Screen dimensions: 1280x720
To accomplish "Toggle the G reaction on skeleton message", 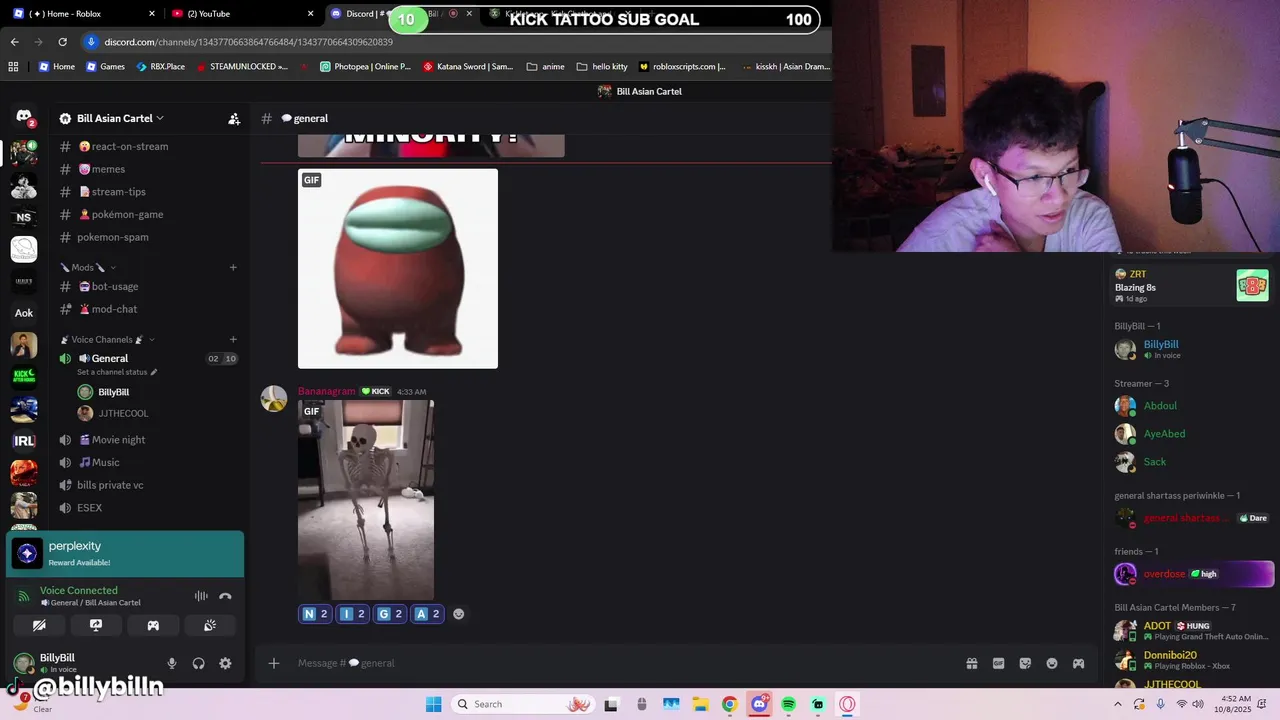I will pos(390,614).
